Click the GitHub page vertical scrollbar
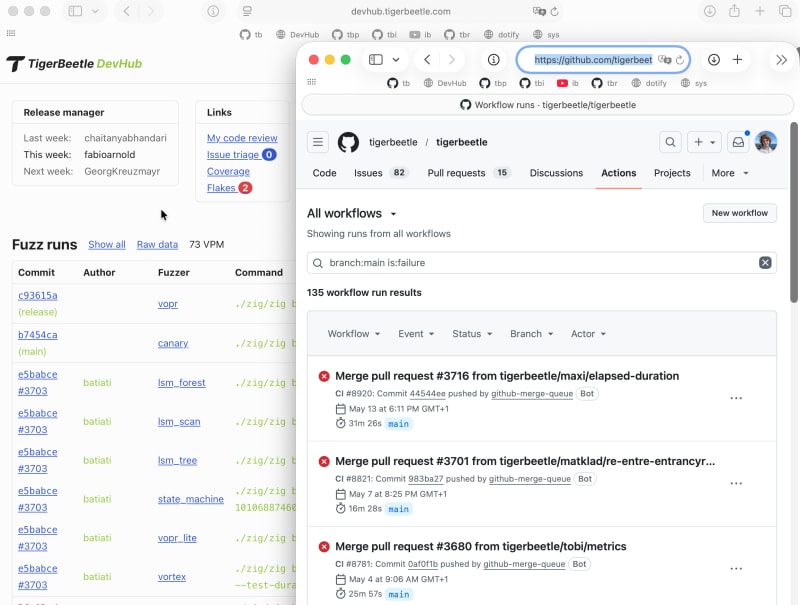 (794, 212)
